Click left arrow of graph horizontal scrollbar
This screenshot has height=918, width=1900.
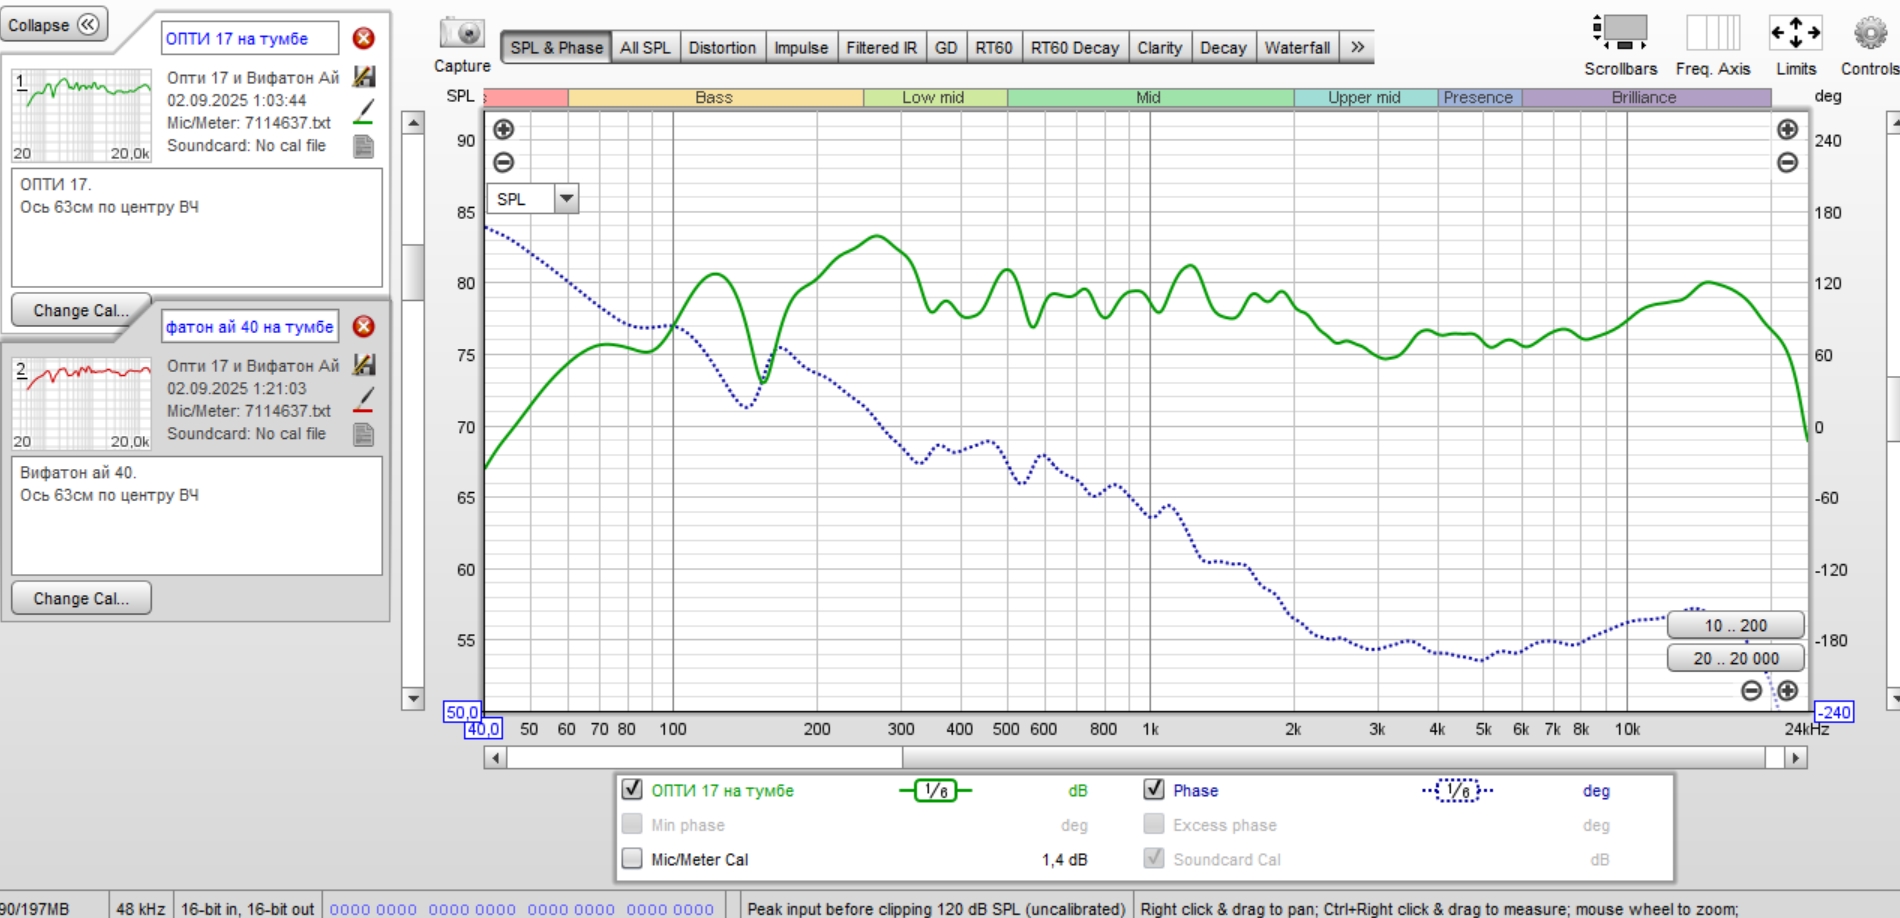click(x=495, y=758)
